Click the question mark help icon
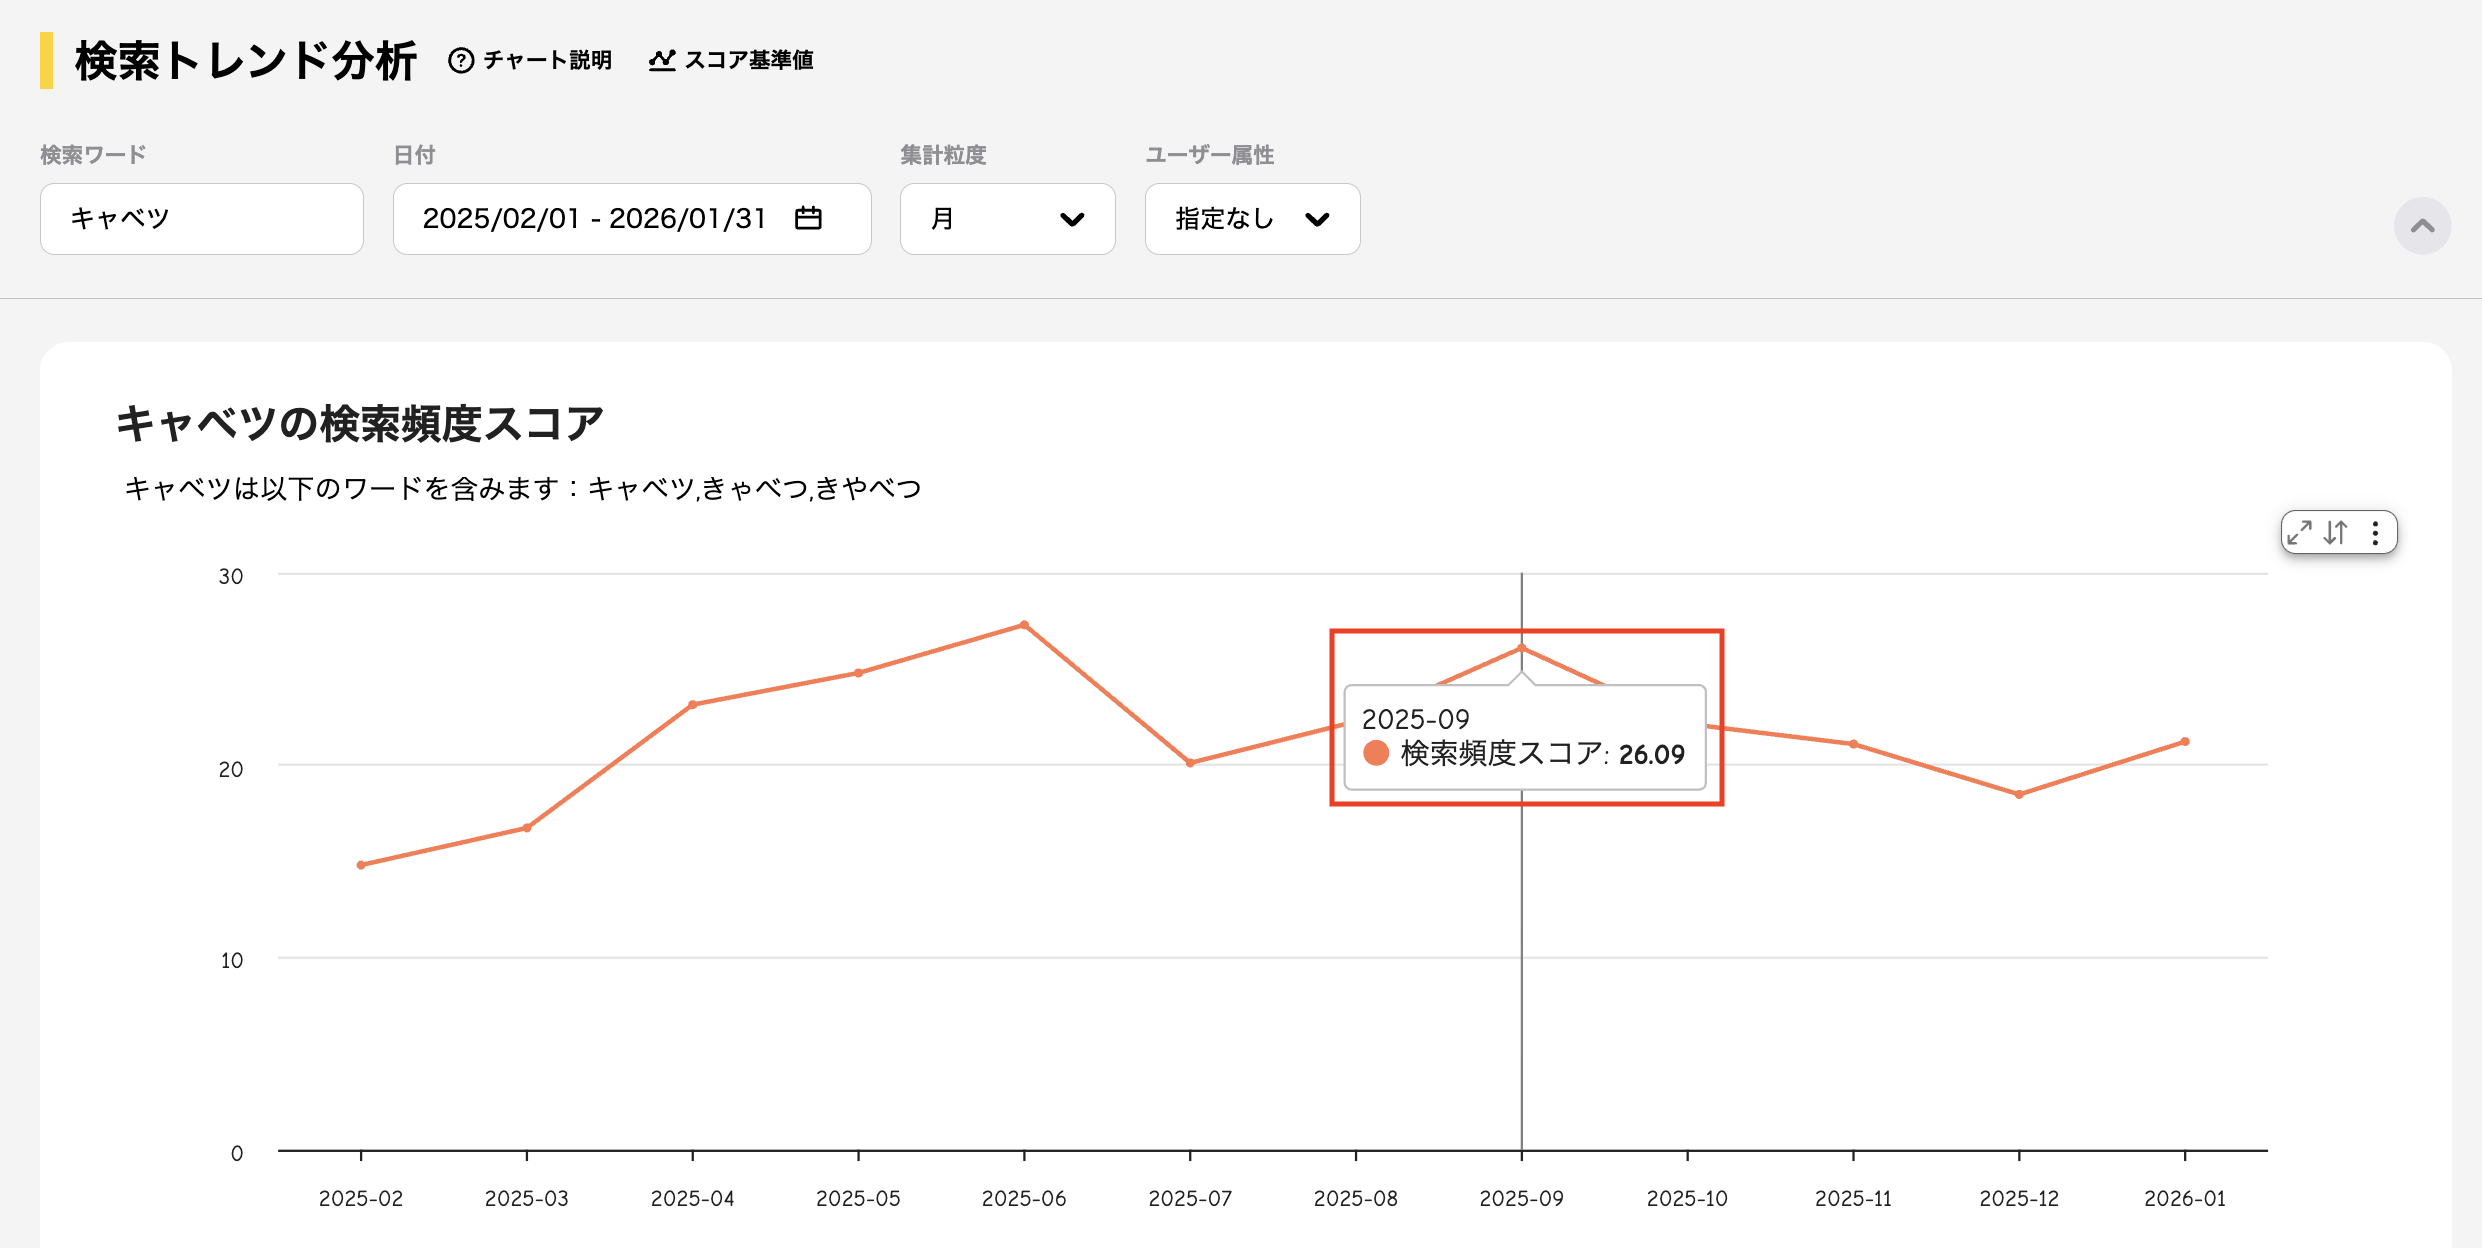Screen dimensions: 2482x1248 click(461, 61)
